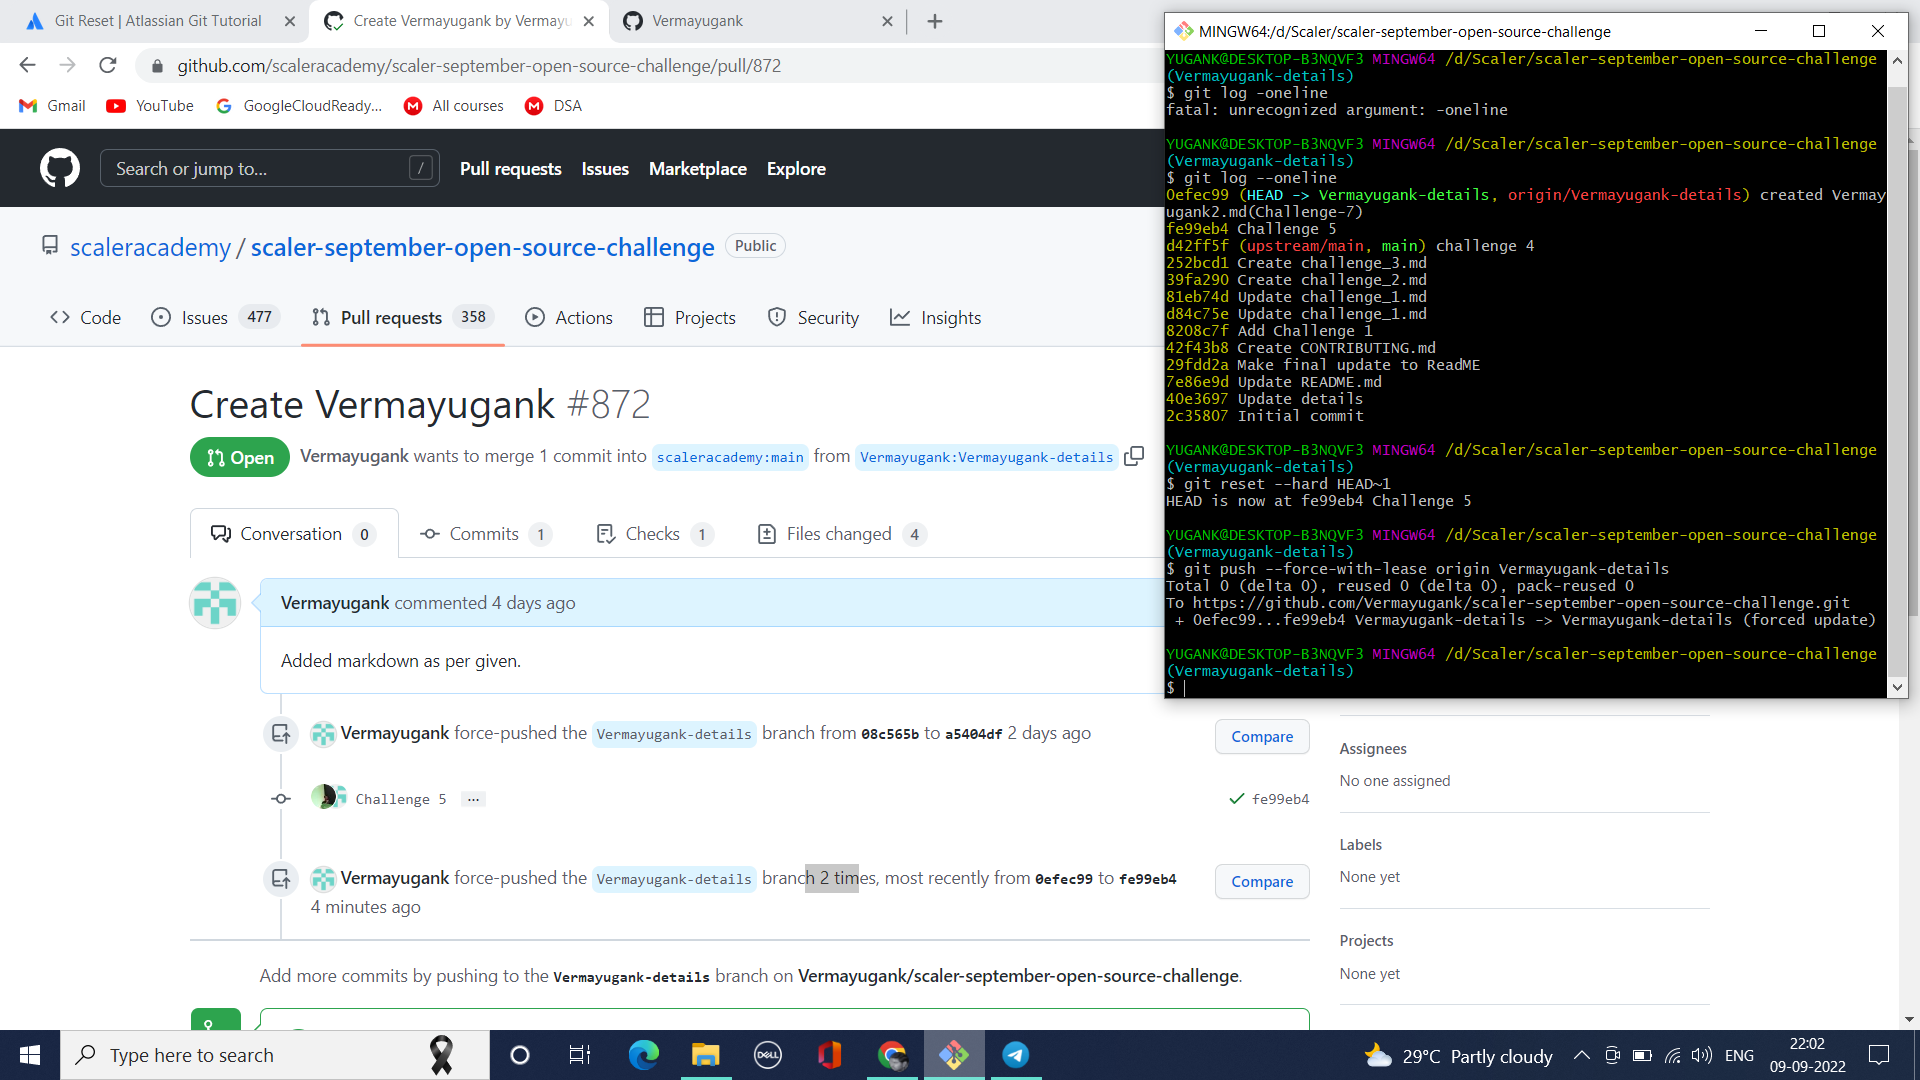
Task: Open the Security shield section
Action: tap(813, 317)
